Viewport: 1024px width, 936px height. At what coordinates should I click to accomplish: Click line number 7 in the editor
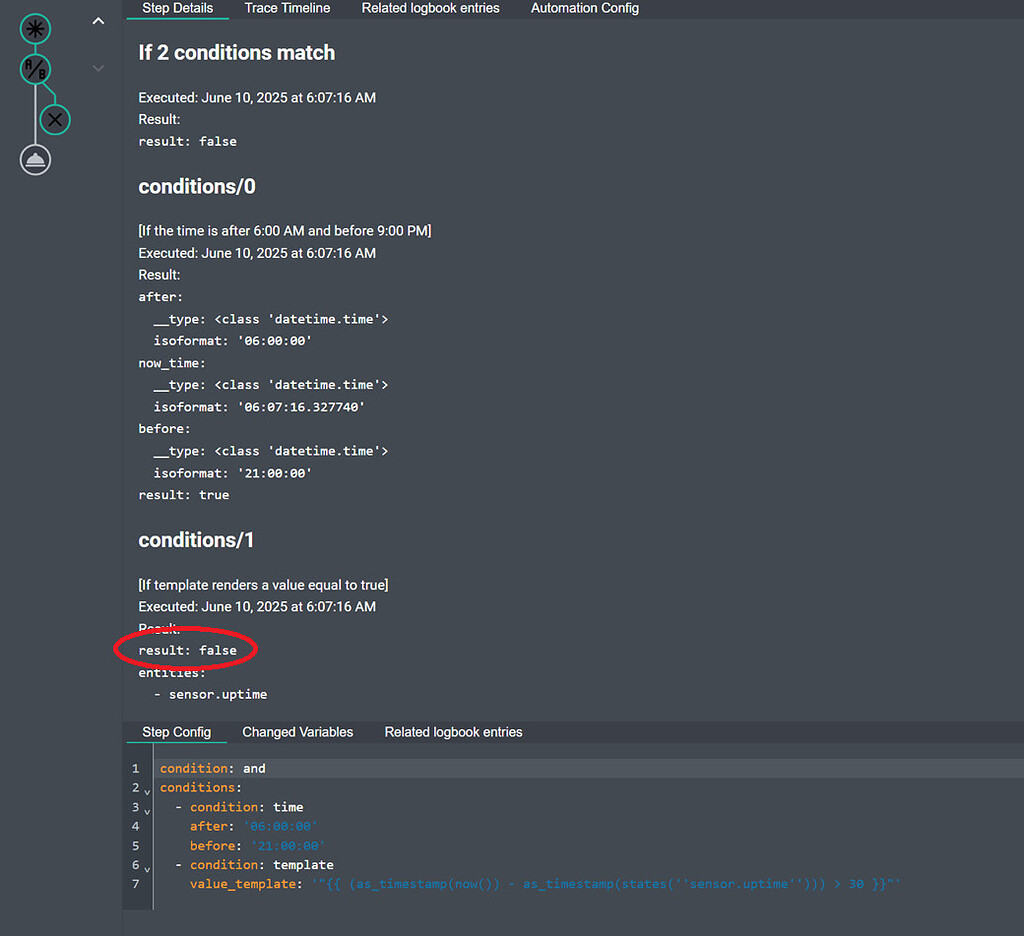(136, 884)
